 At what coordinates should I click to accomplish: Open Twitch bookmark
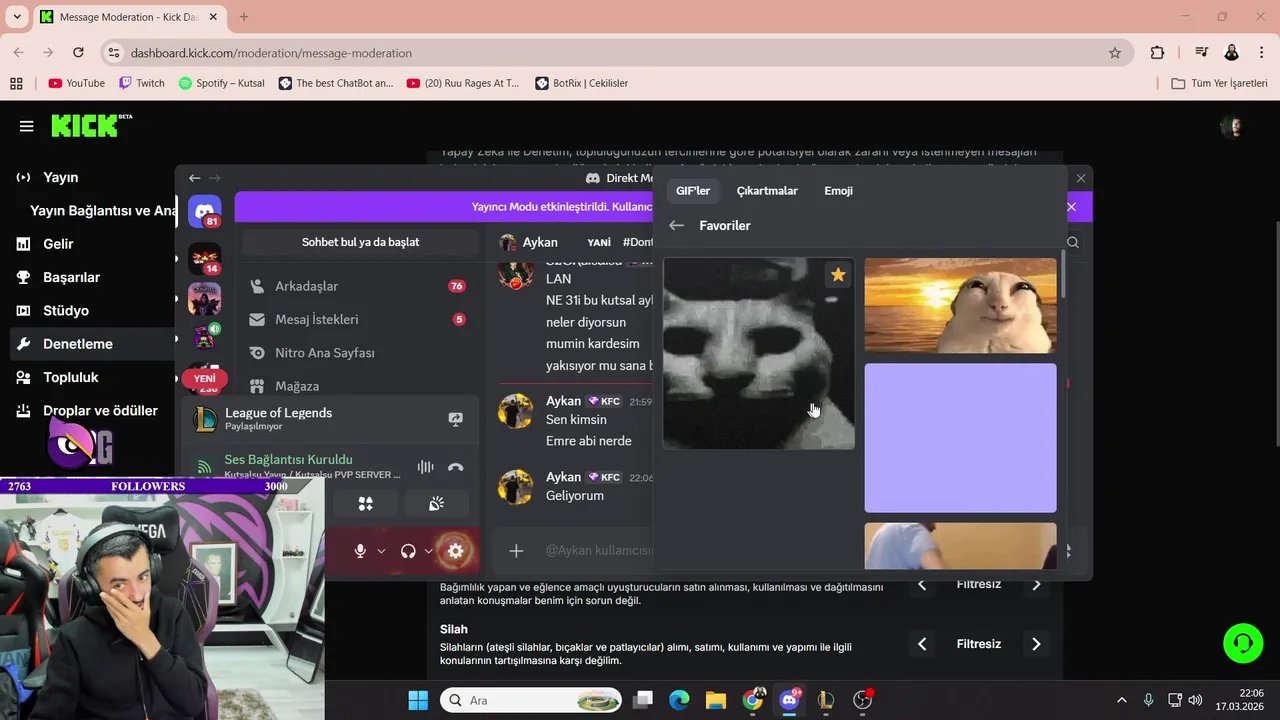click(141, 83)
